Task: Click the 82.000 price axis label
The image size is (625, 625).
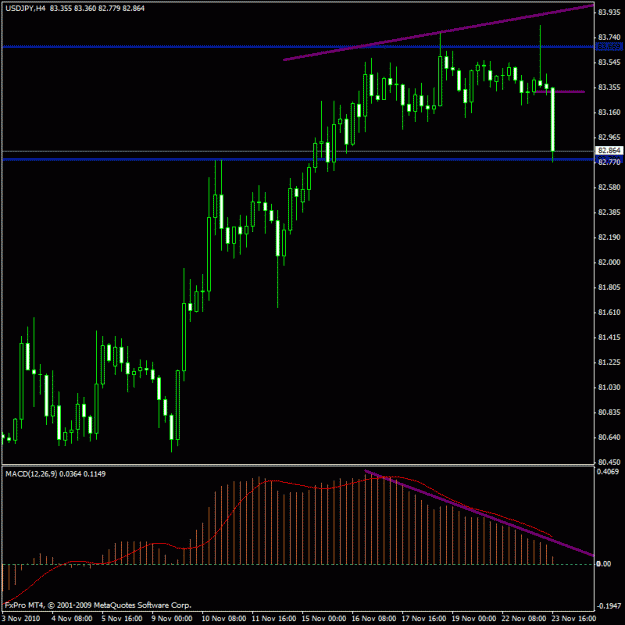Action: 609,262
